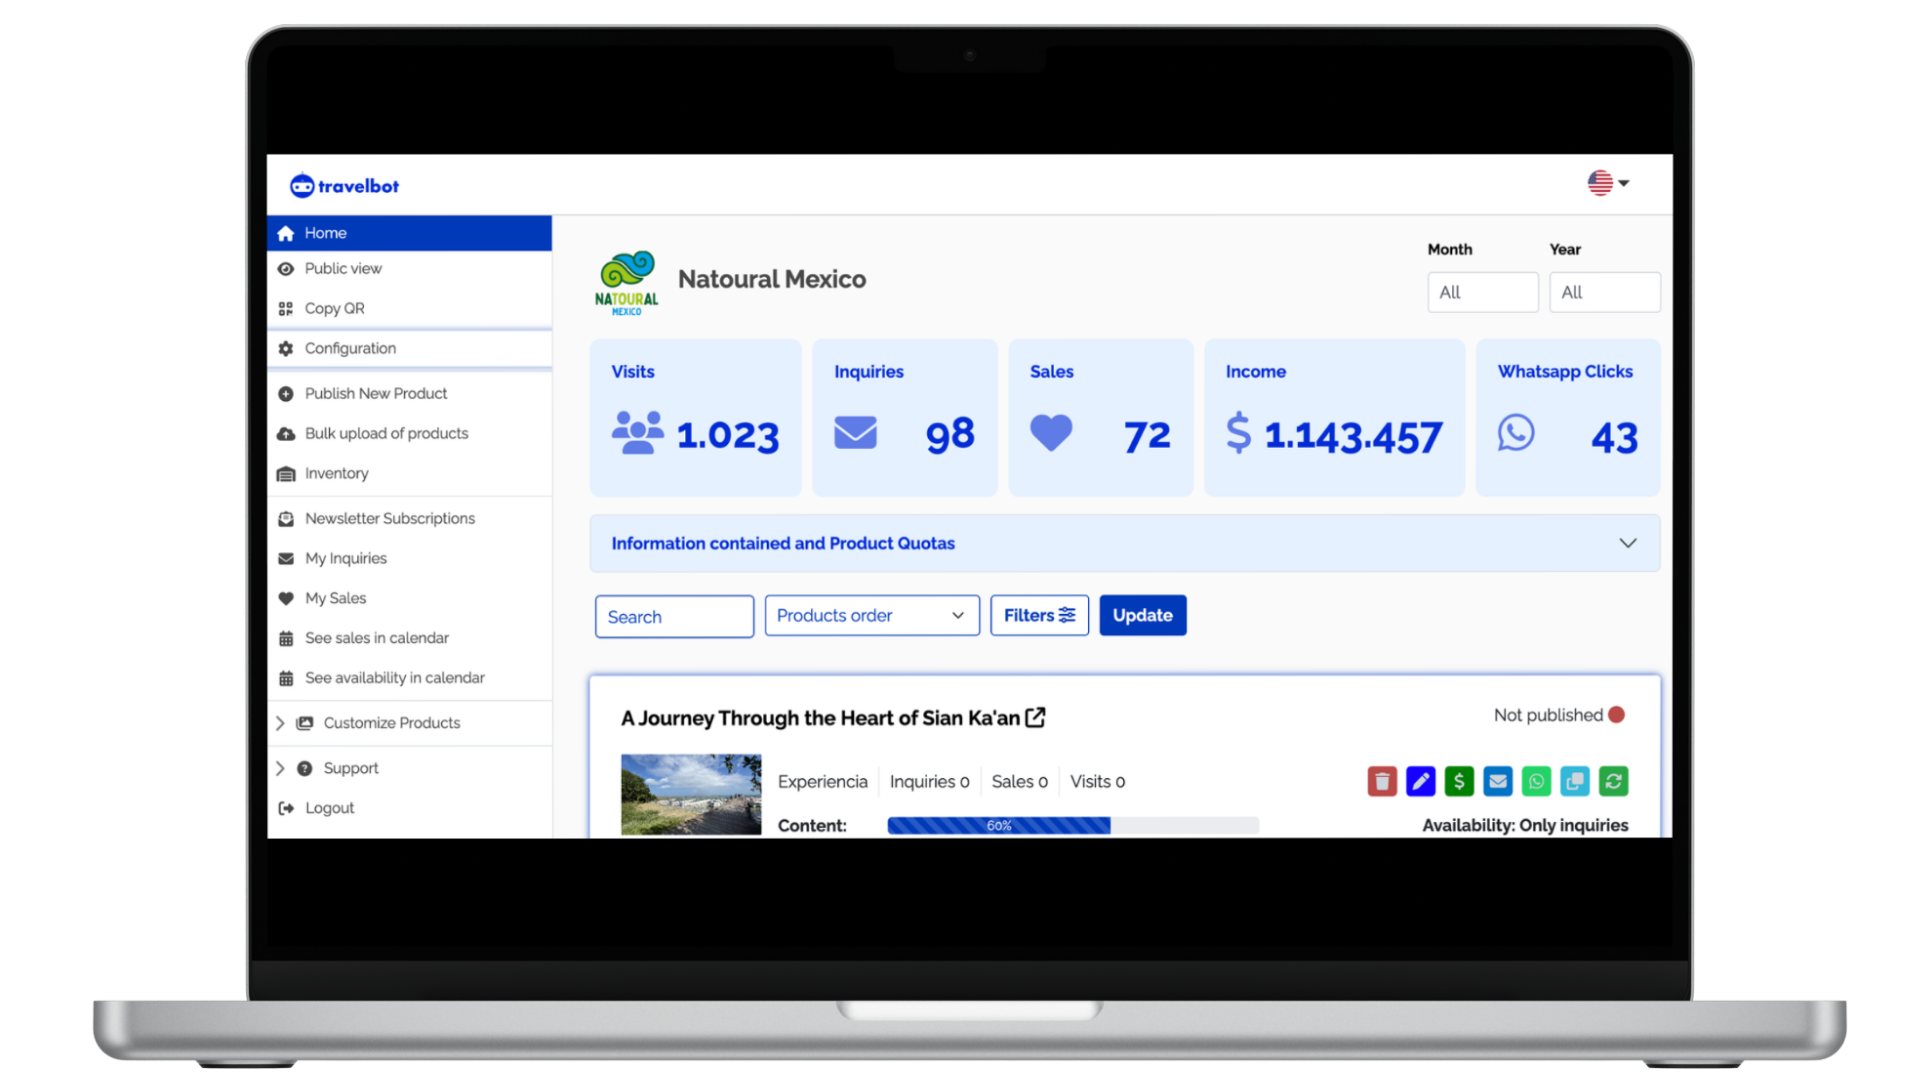This screenshot has width=1920, height=1080.
Task: Click the light blue duplicate product icon
Action: pyautogui.click(x=1575, y=781)
